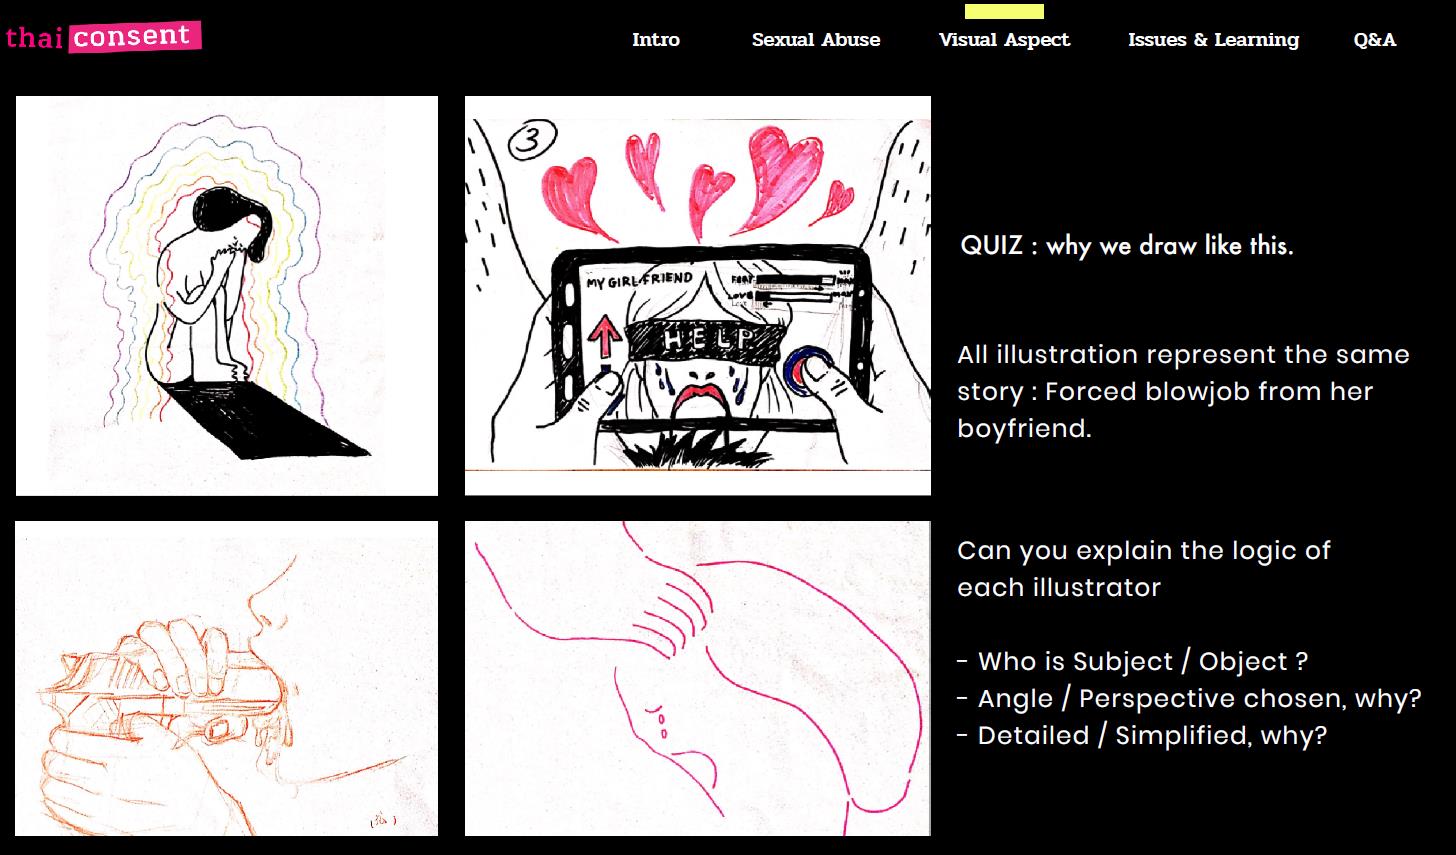Click the QUIZ why we draw heading
This screenshot has height=855, width=1456.
click(1127, 245)
